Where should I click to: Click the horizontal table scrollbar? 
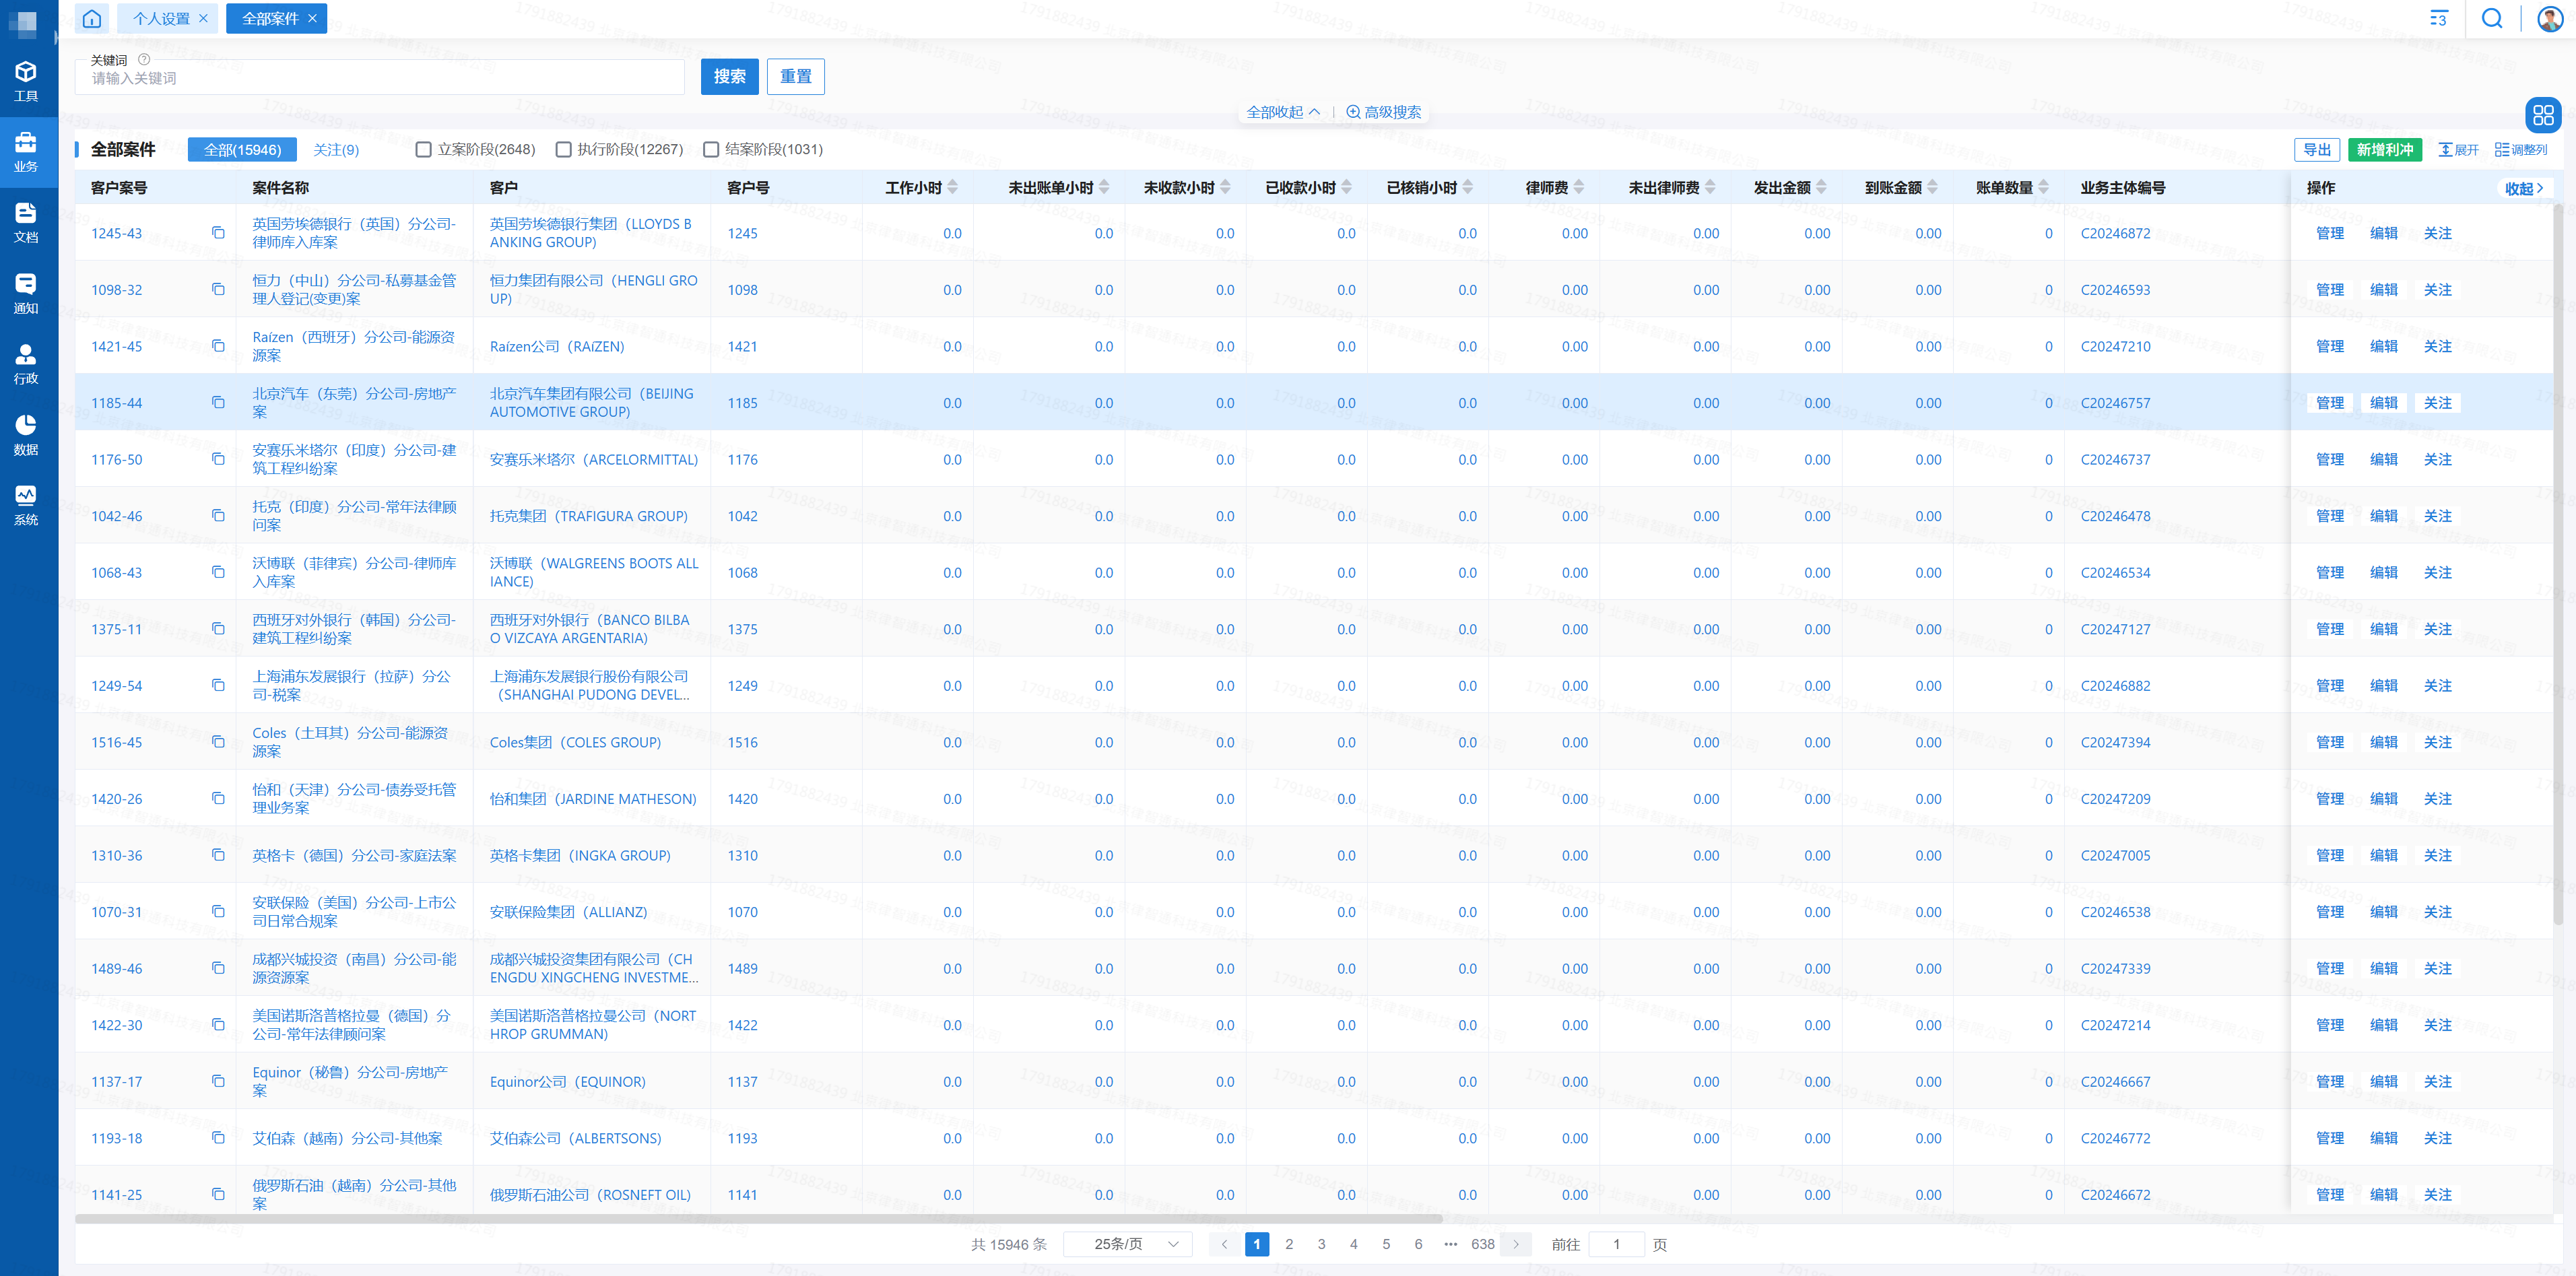759,1219
